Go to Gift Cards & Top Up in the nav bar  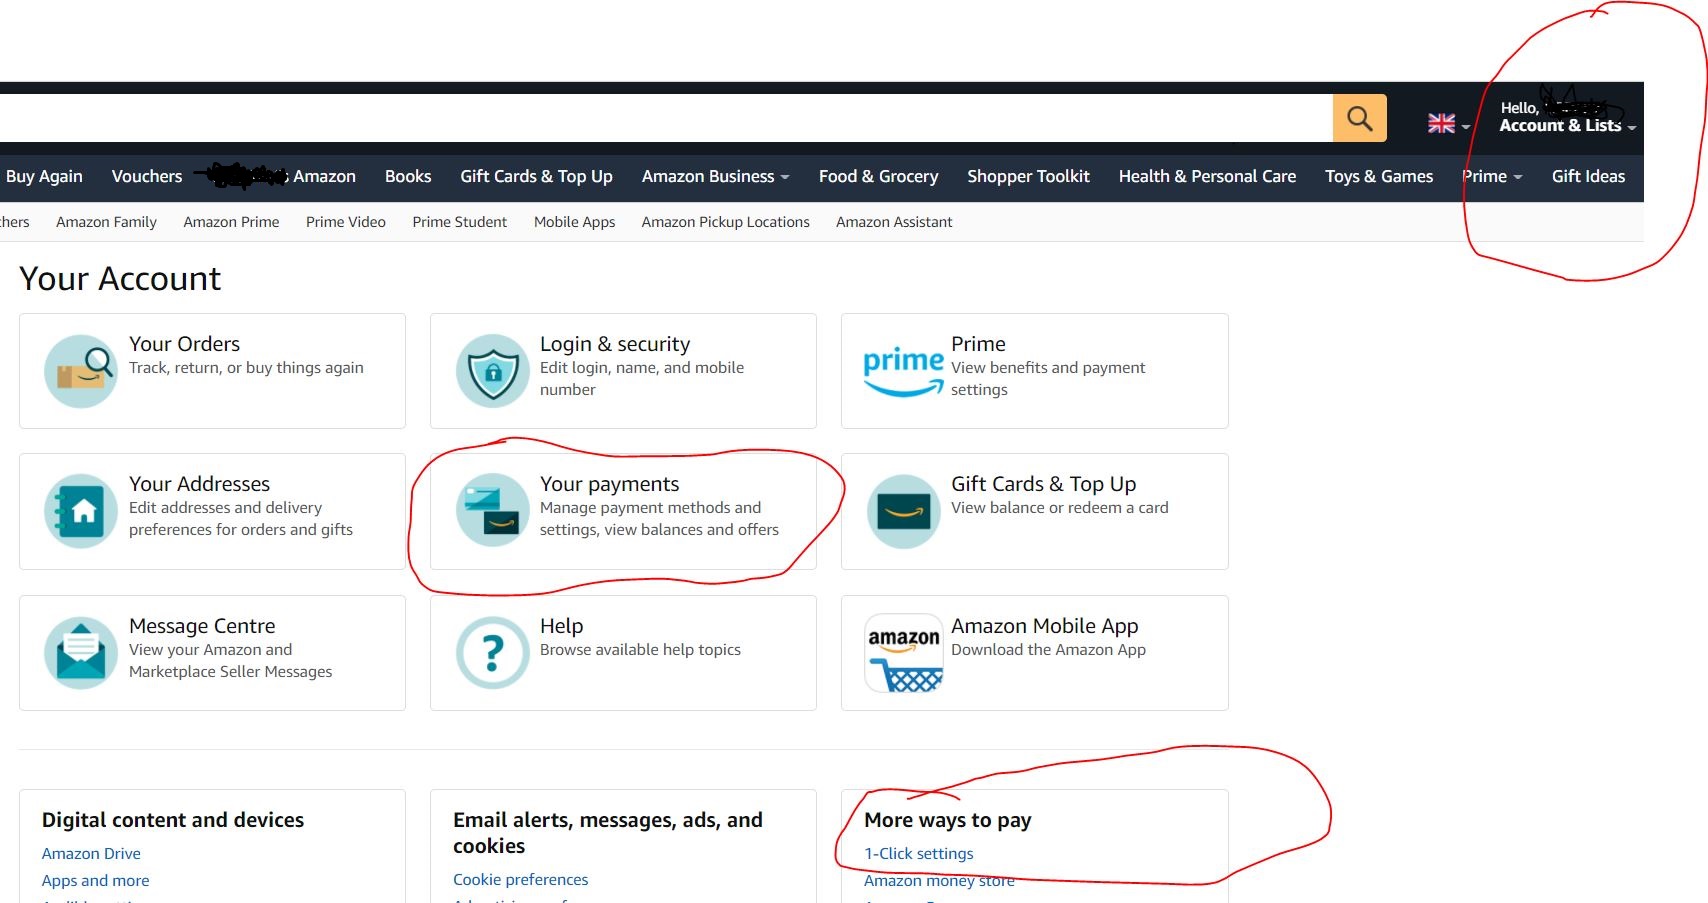(x=536, y=177)
